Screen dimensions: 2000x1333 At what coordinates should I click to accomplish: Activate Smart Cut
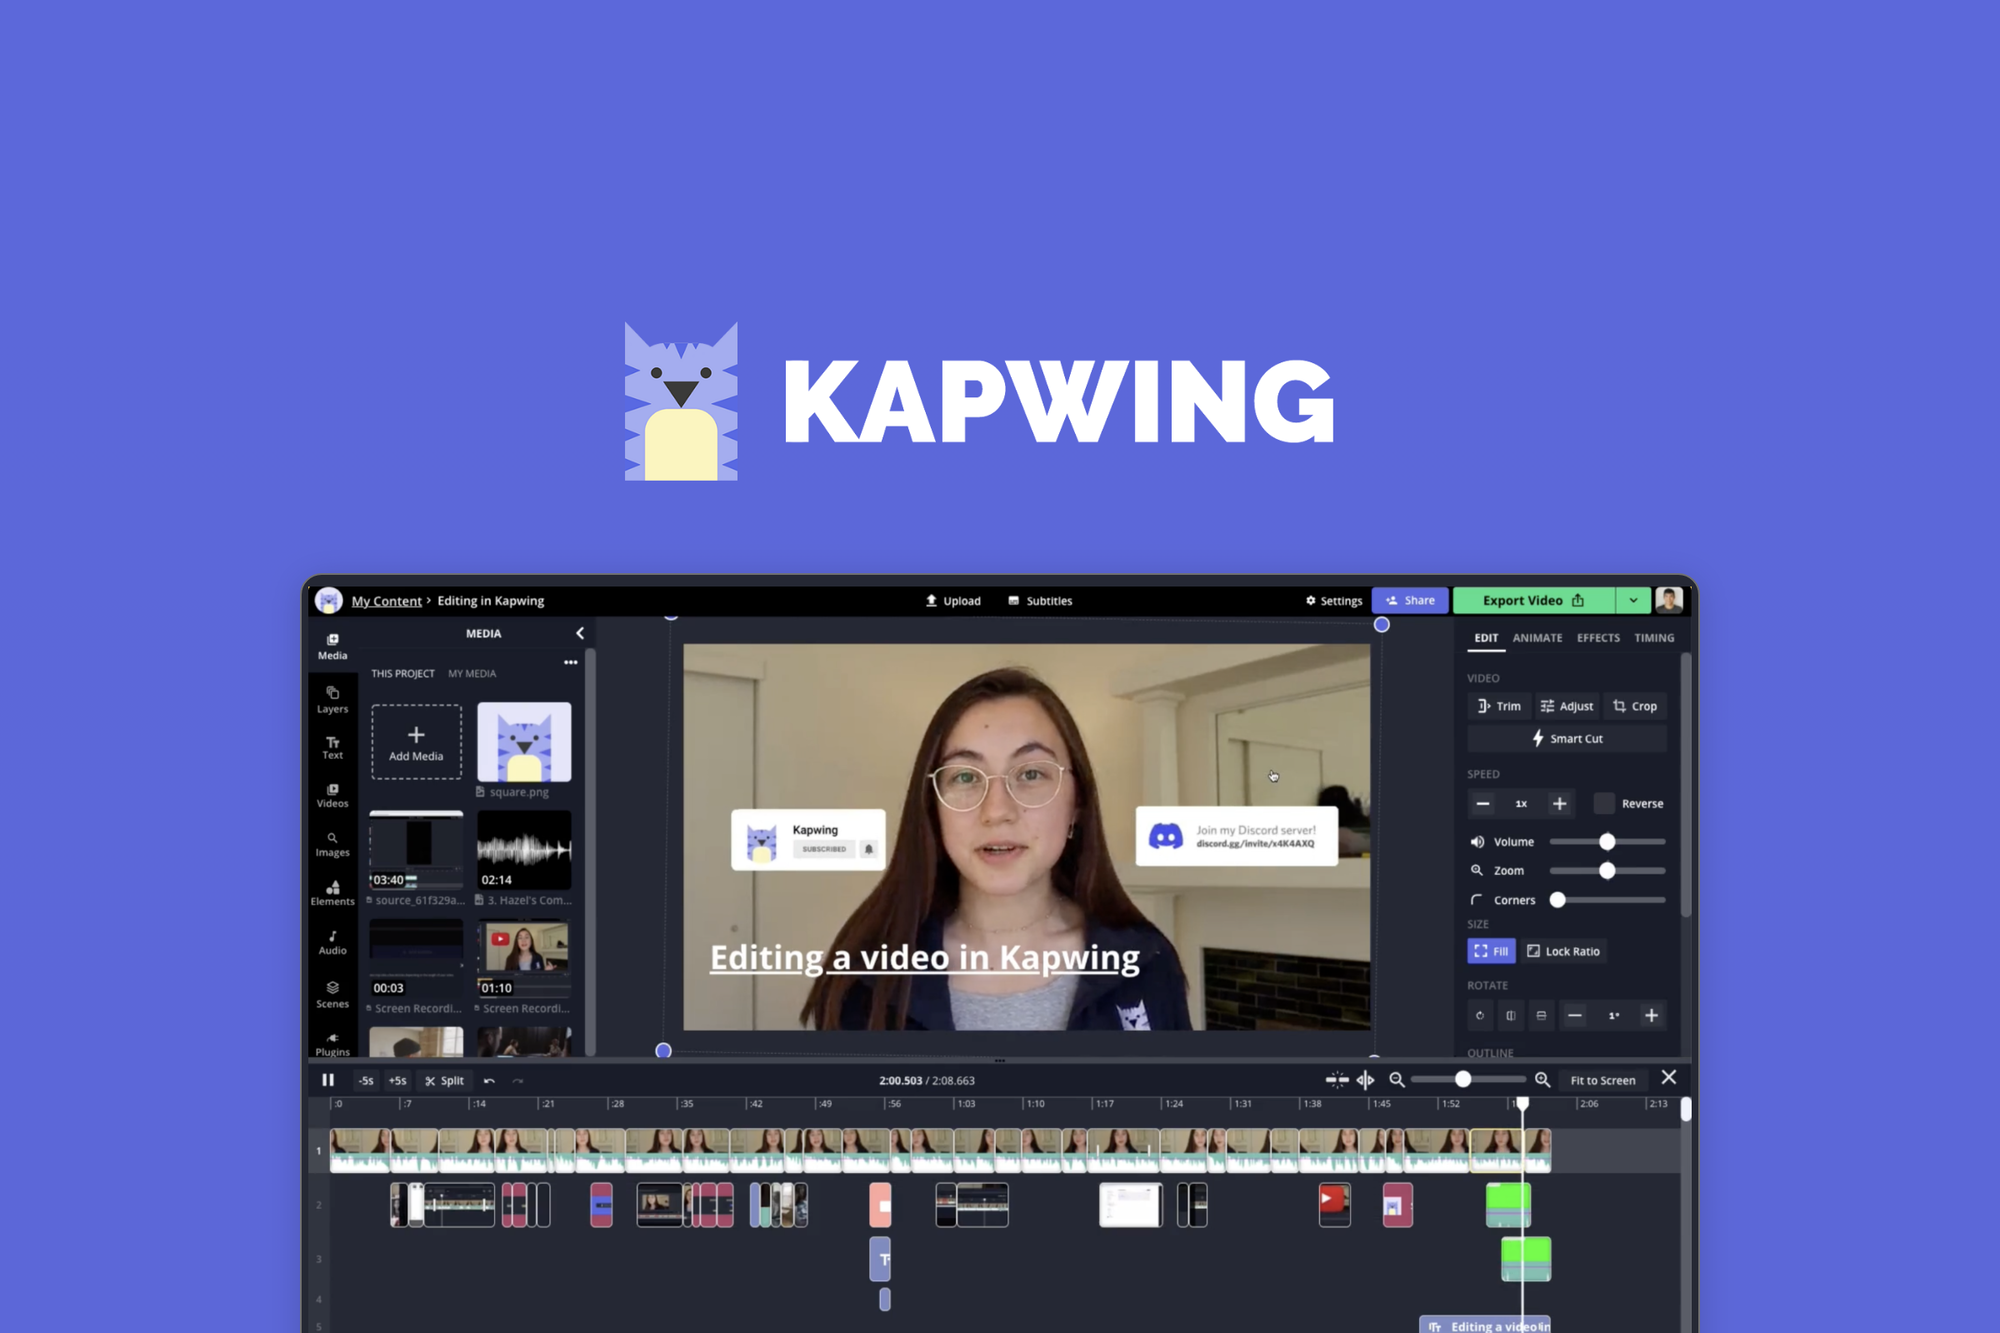1566,738
